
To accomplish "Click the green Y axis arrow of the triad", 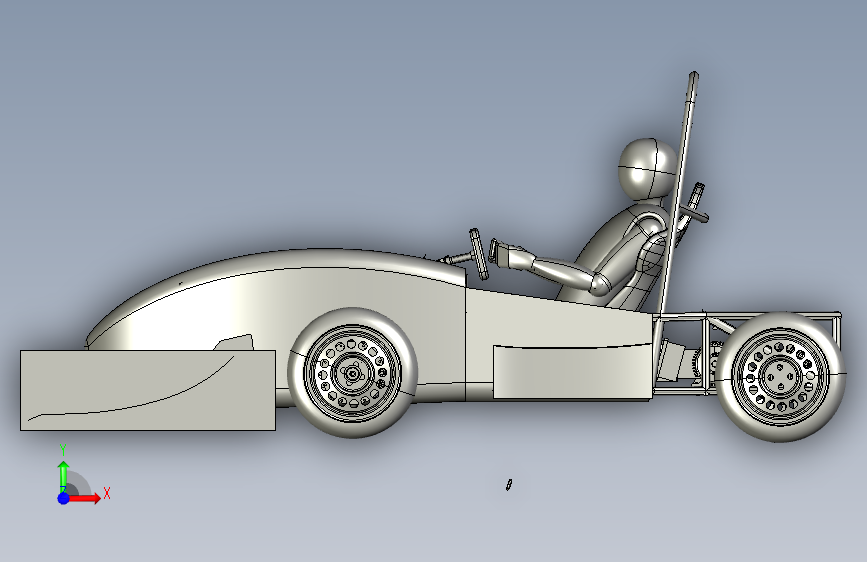I will coord(63,476).
